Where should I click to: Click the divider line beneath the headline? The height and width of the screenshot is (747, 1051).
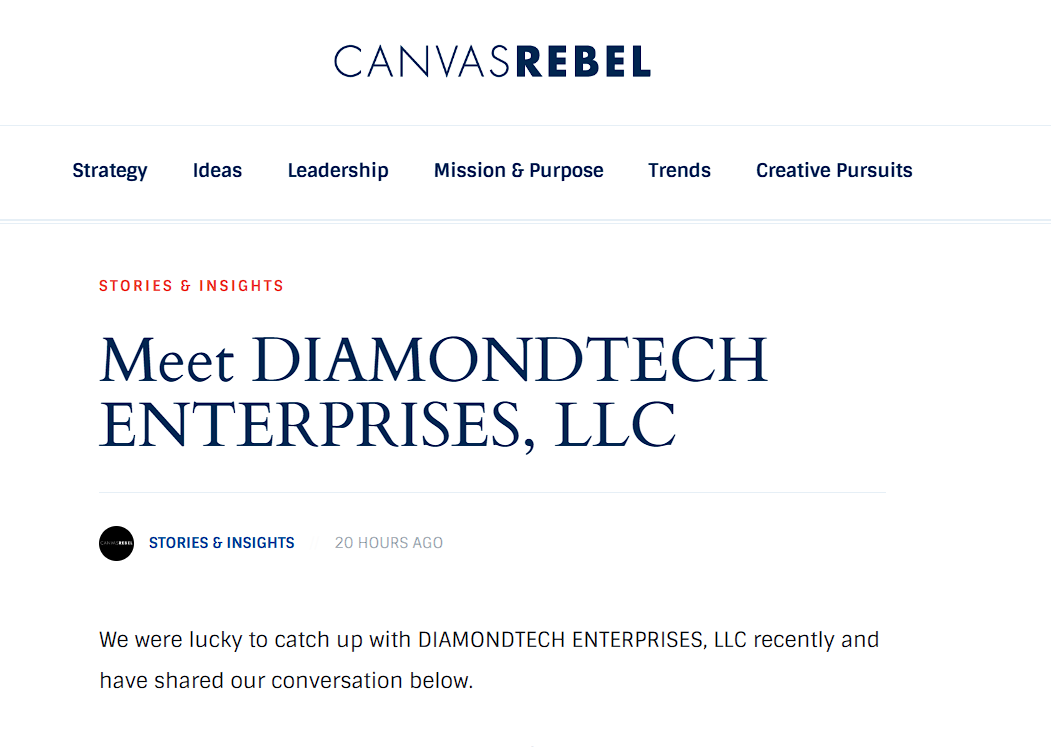click(x=493, y=492)
